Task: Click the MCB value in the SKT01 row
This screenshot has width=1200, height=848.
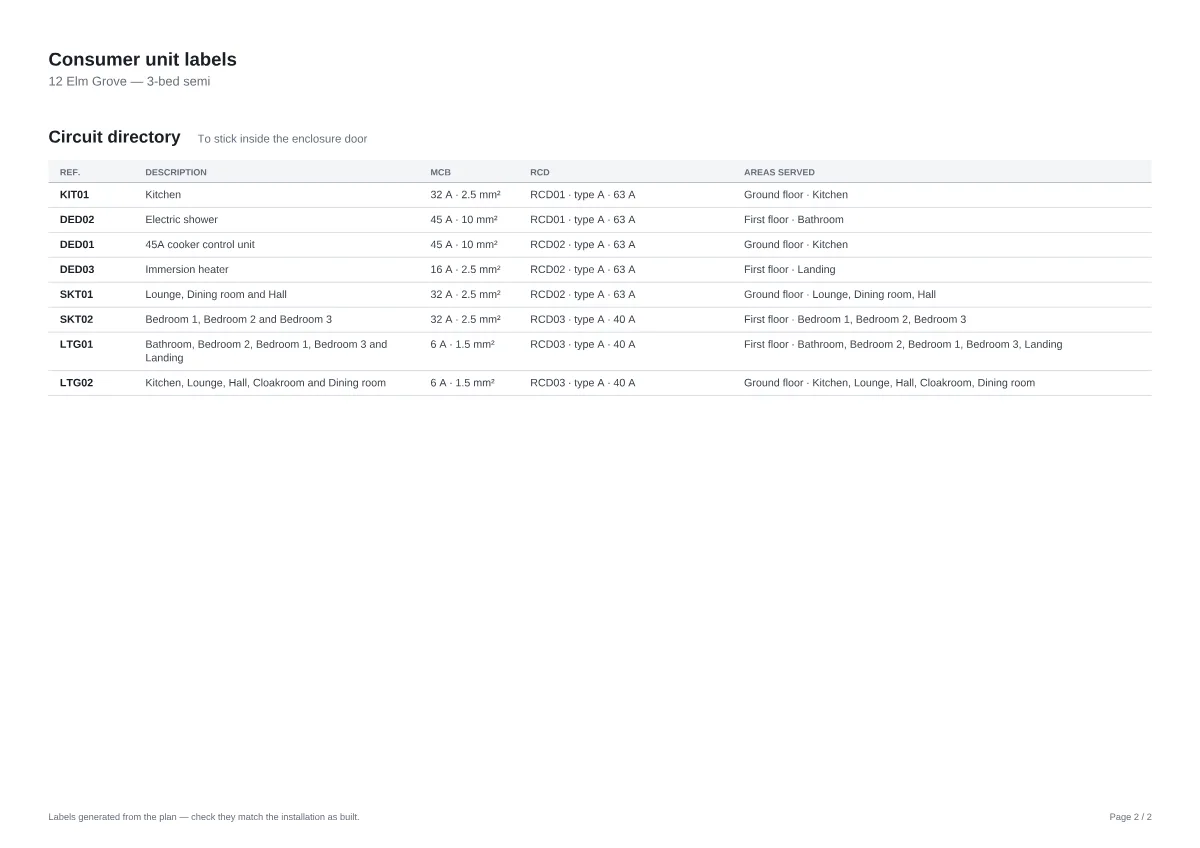Action: point(466,295)
